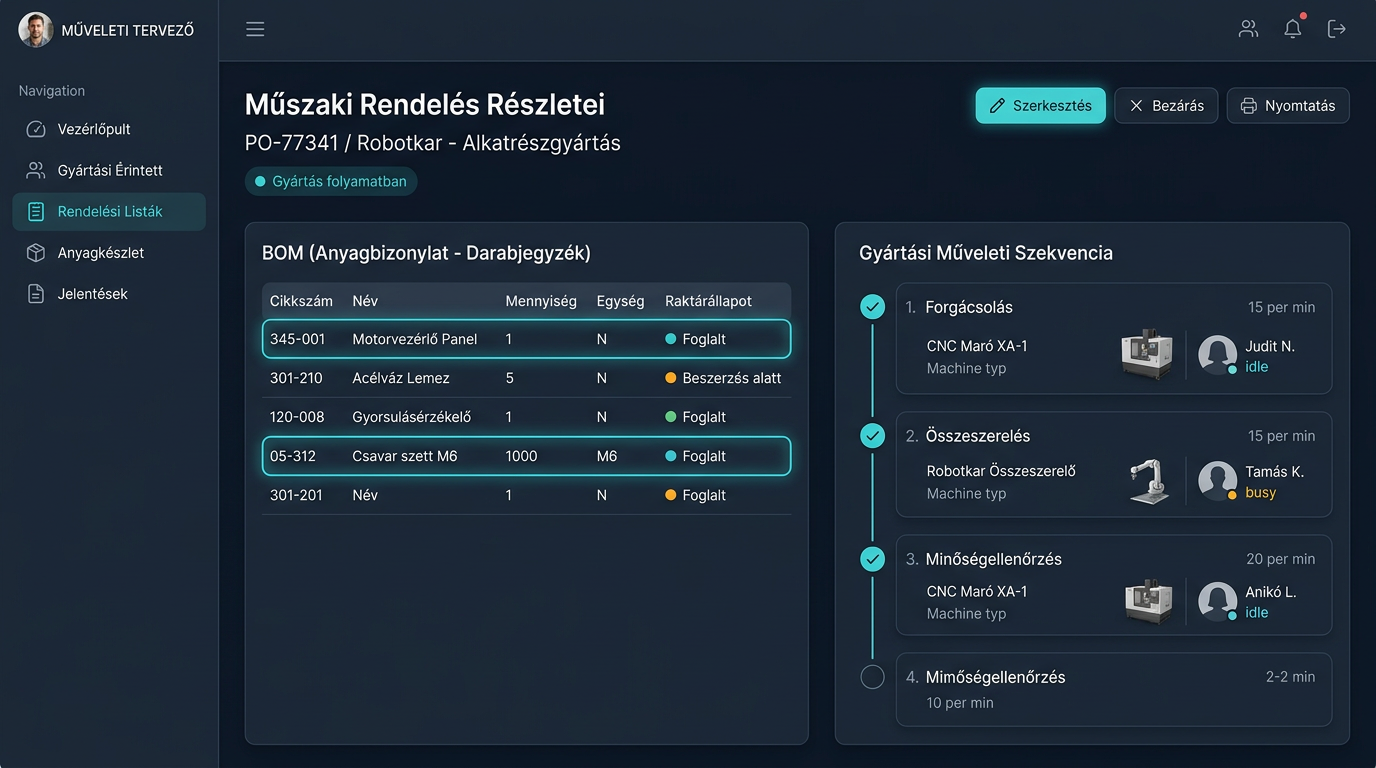
Task: Sort by the Cikkszám column header
Action: [301, 301]
